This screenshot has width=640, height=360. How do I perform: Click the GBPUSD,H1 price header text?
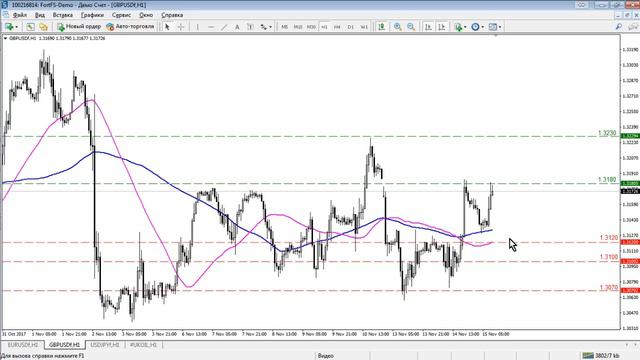click(57, 38)
